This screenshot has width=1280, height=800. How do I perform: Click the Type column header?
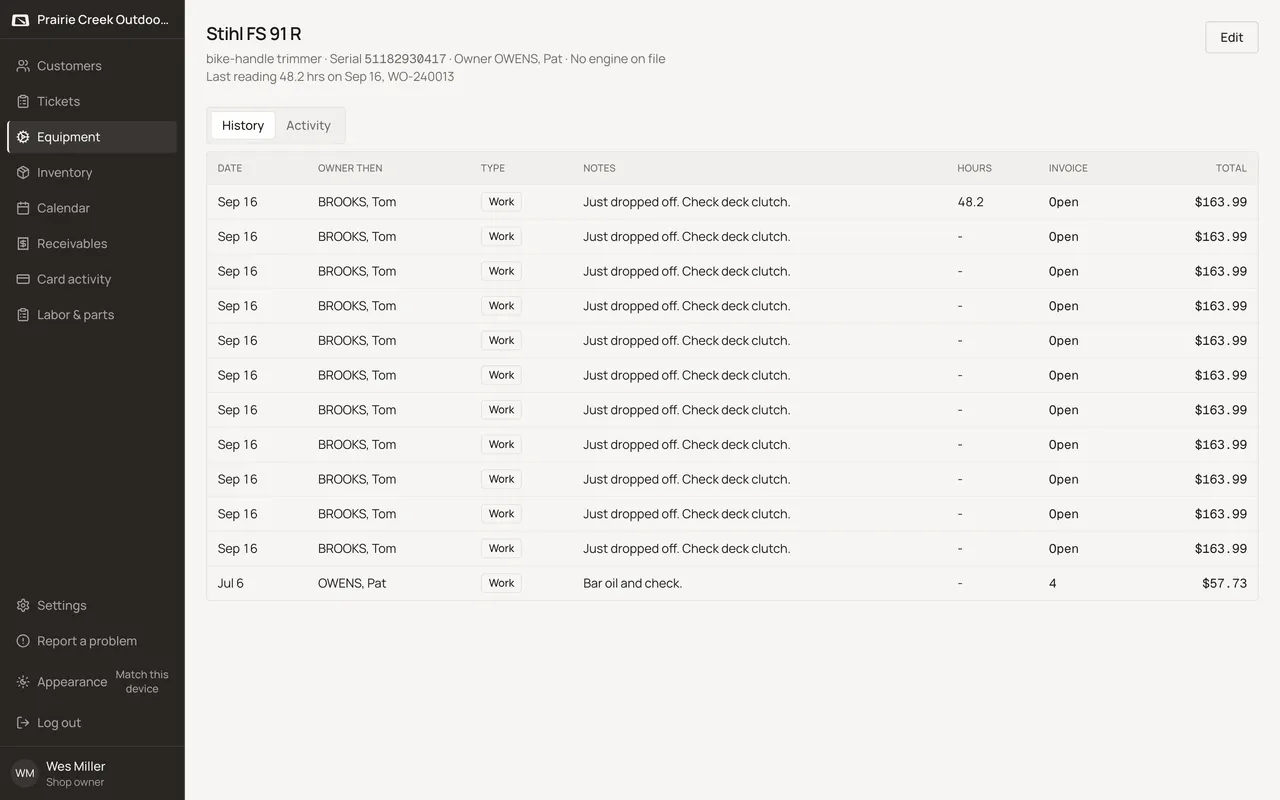(x=493, y=168)
